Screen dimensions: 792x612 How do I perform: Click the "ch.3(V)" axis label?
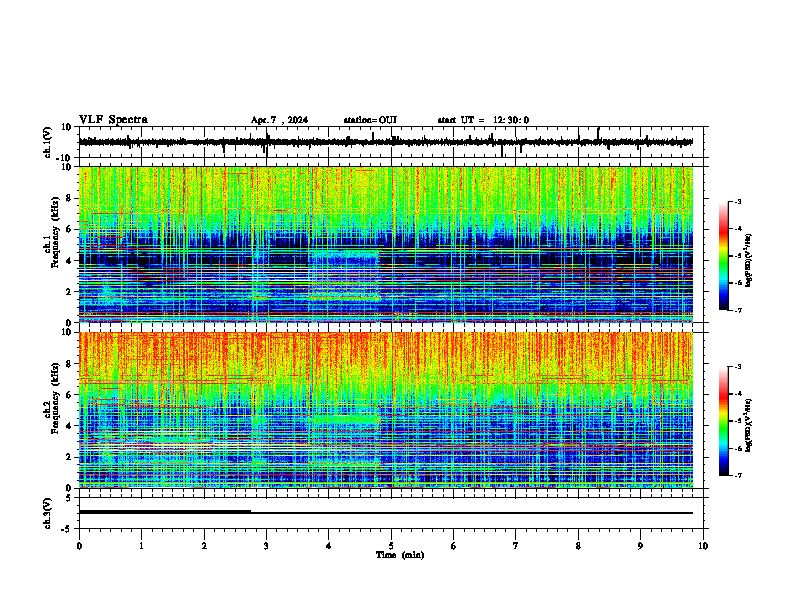[48, 513]
